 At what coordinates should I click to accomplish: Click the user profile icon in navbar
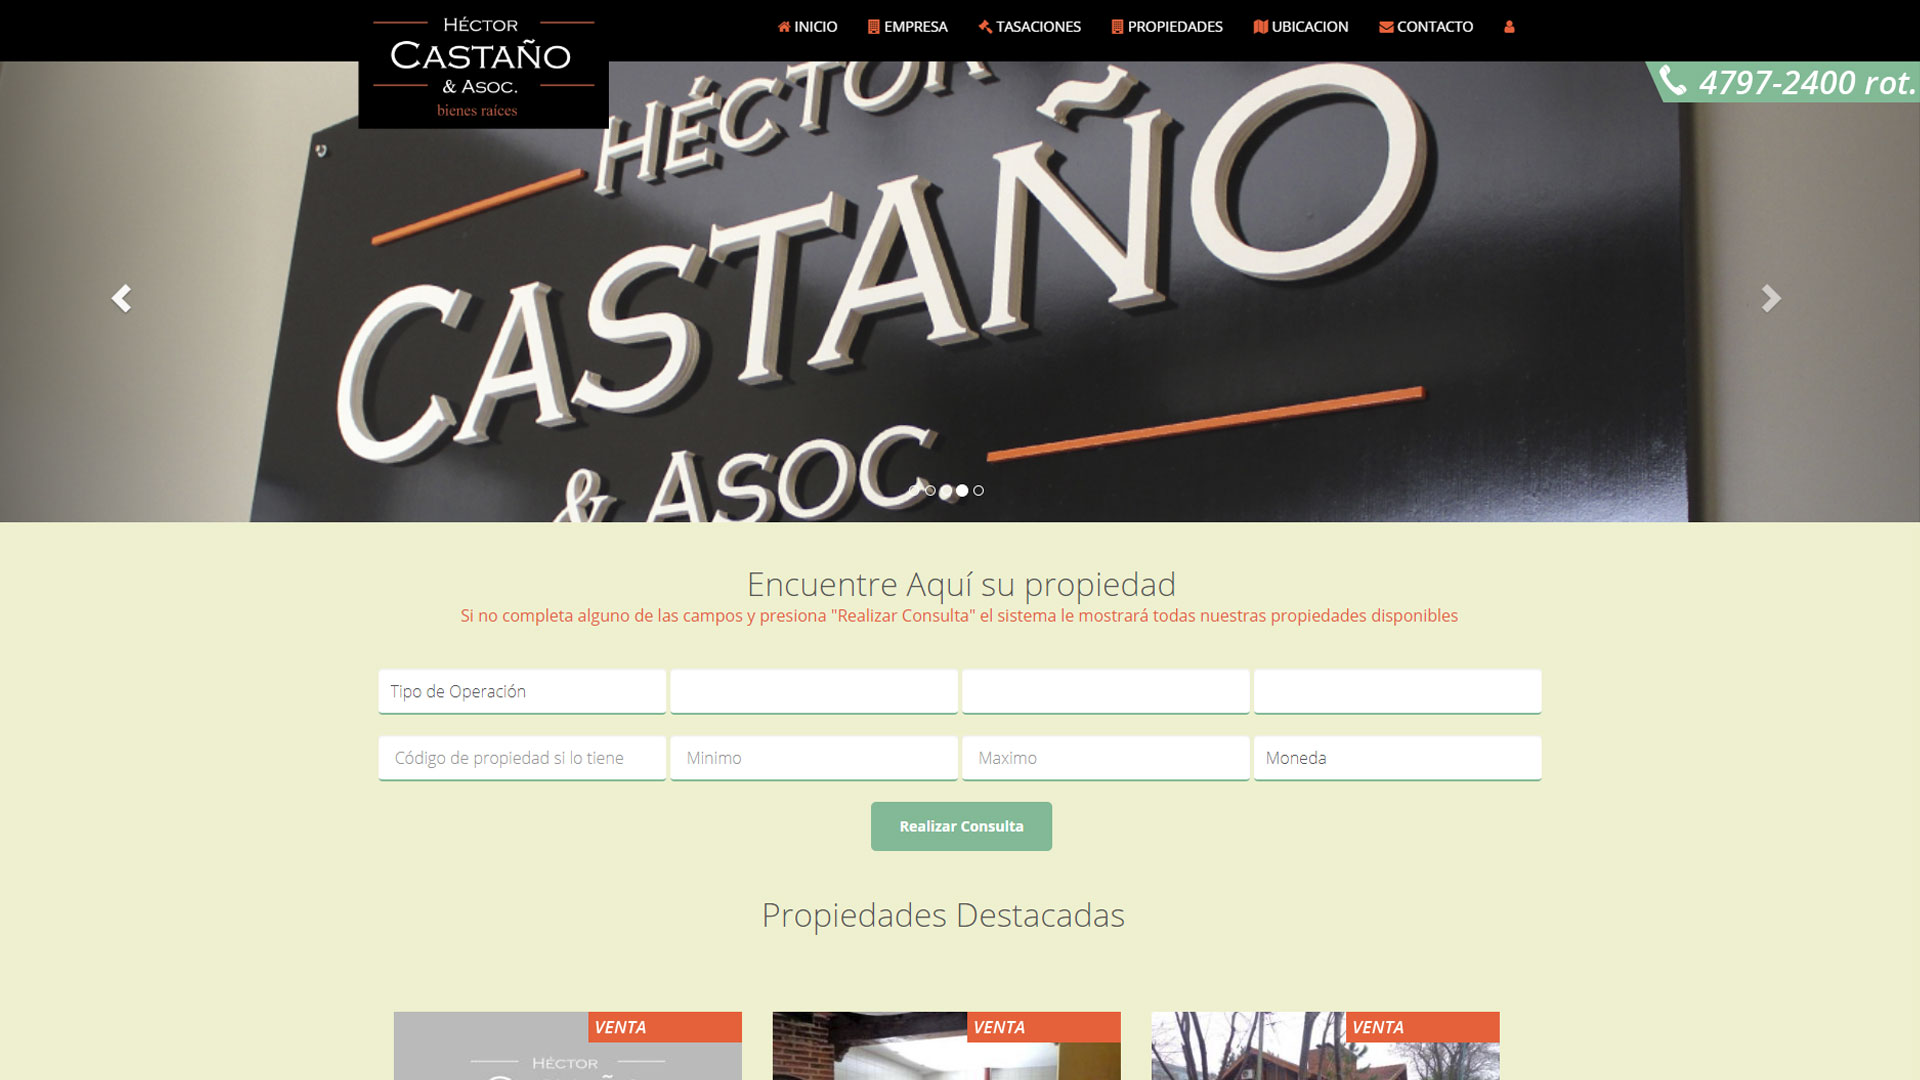point(1509,27)
